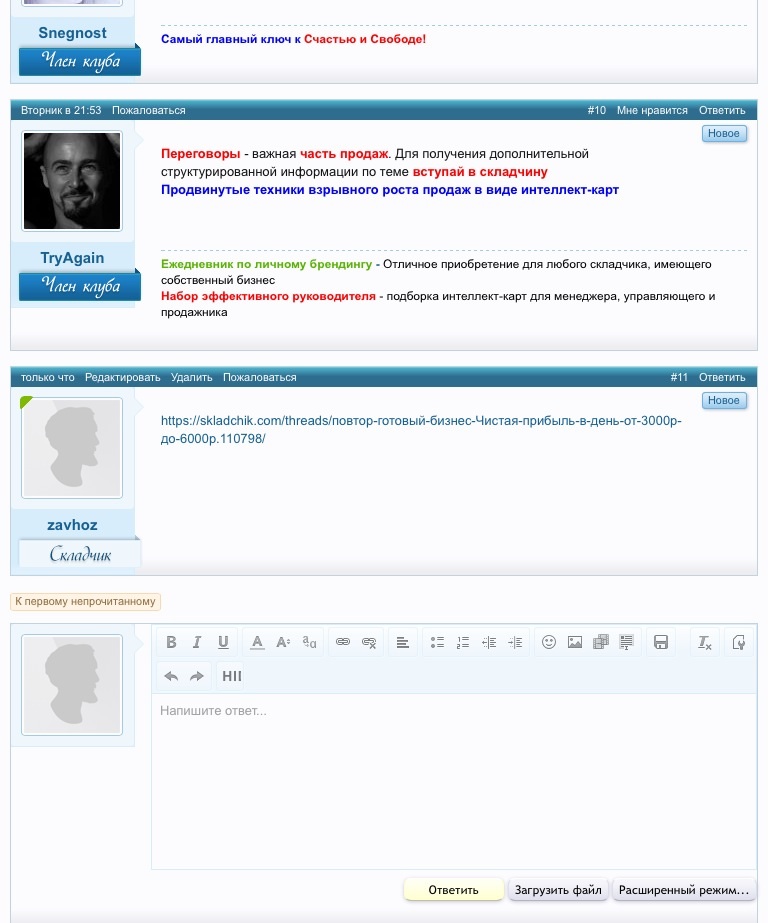
Task: Click the HII toolbar button
Action: point(232,676)
